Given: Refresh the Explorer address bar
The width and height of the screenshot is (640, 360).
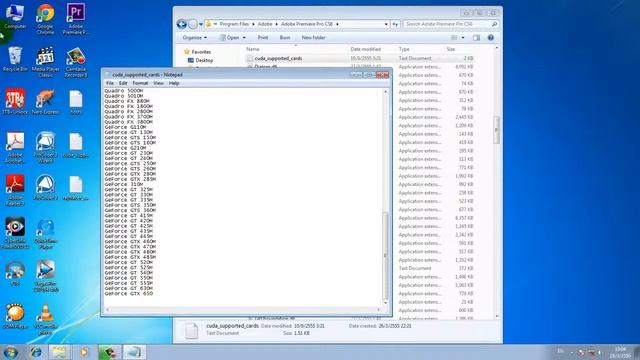Looking at the screenshot, I should click(x=395, y=24).
